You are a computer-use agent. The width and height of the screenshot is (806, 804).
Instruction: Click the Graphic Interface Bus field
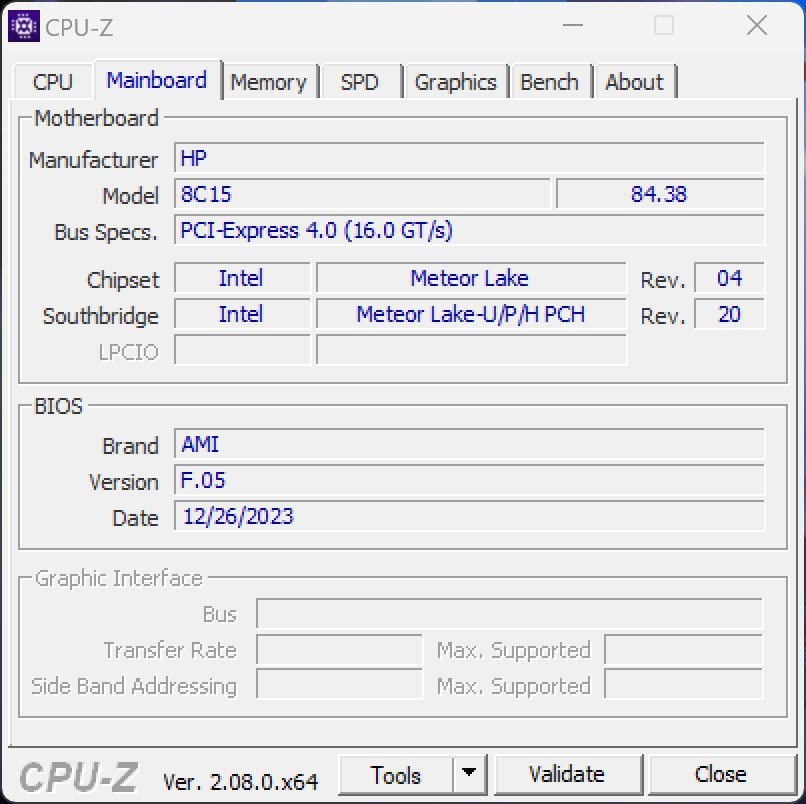509,614
